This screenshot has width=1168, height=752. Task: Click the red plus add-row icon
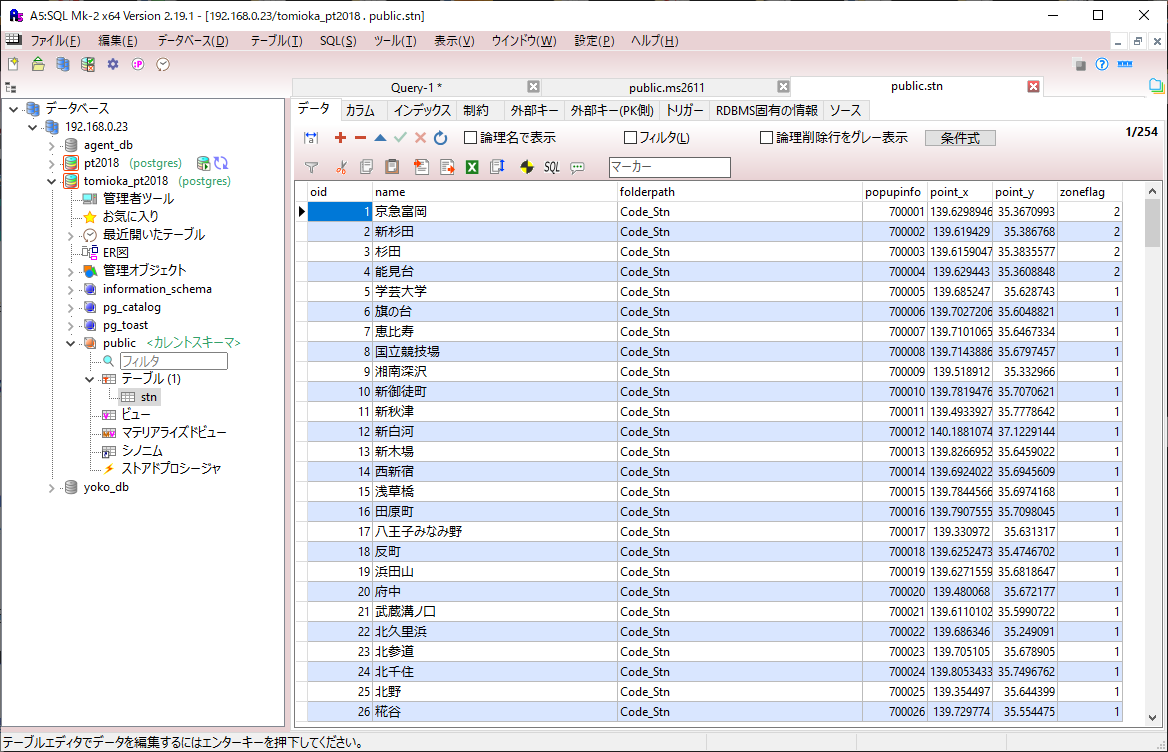pos(340,138)
